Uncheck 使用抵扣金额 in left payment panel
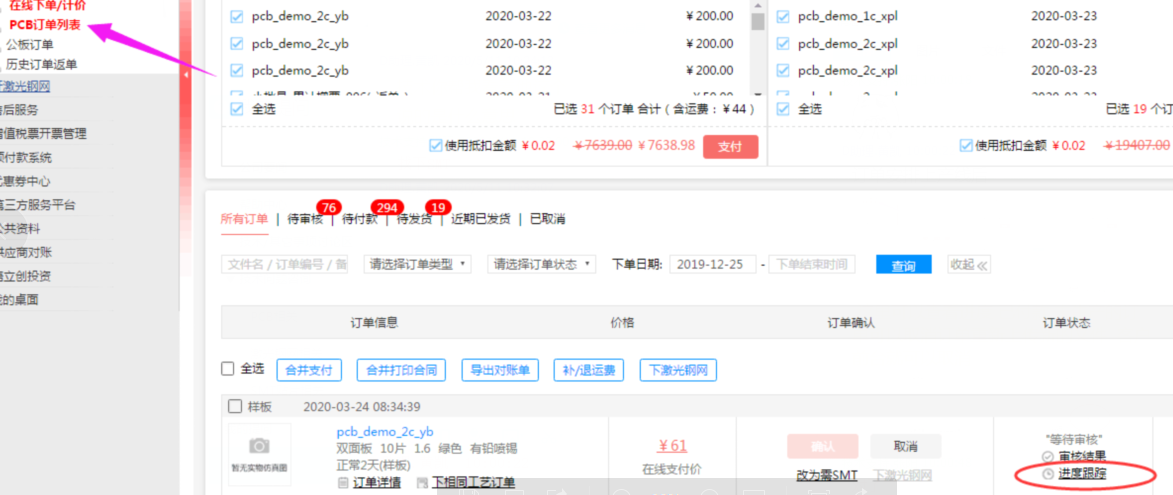 pyautogui.click(x=435, y=146)
